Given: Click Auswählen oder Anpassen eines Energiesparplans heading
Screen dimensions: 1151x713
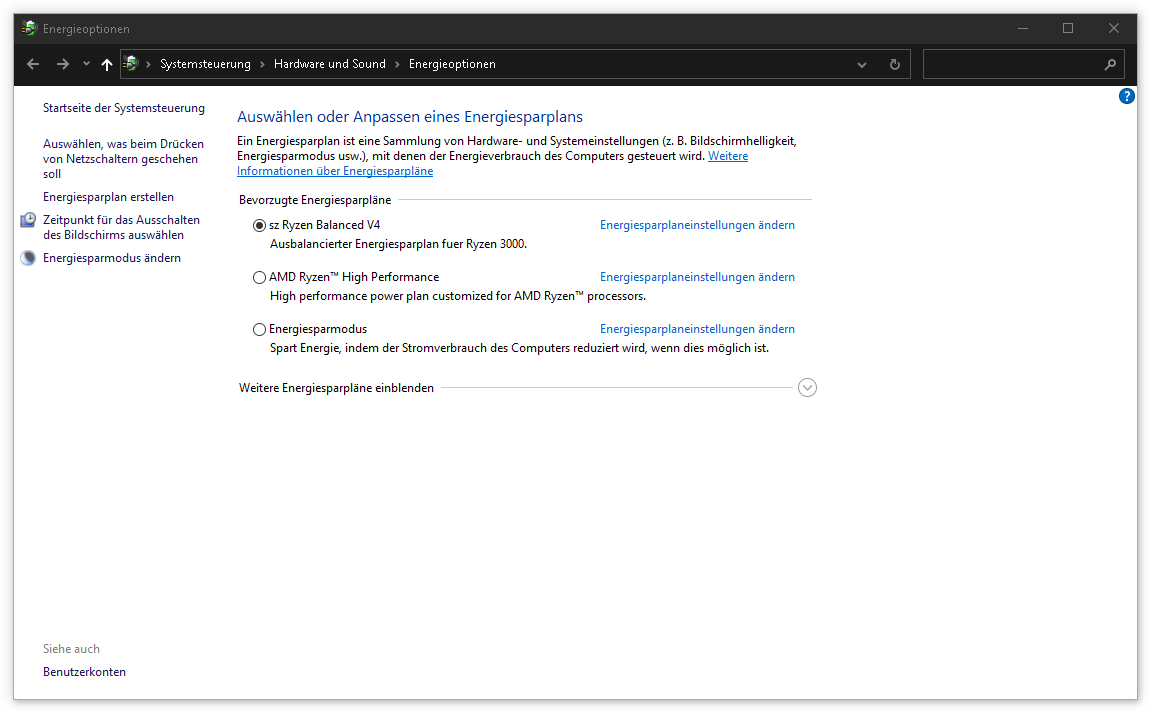Looking at the screenshot, I should 410,117.
